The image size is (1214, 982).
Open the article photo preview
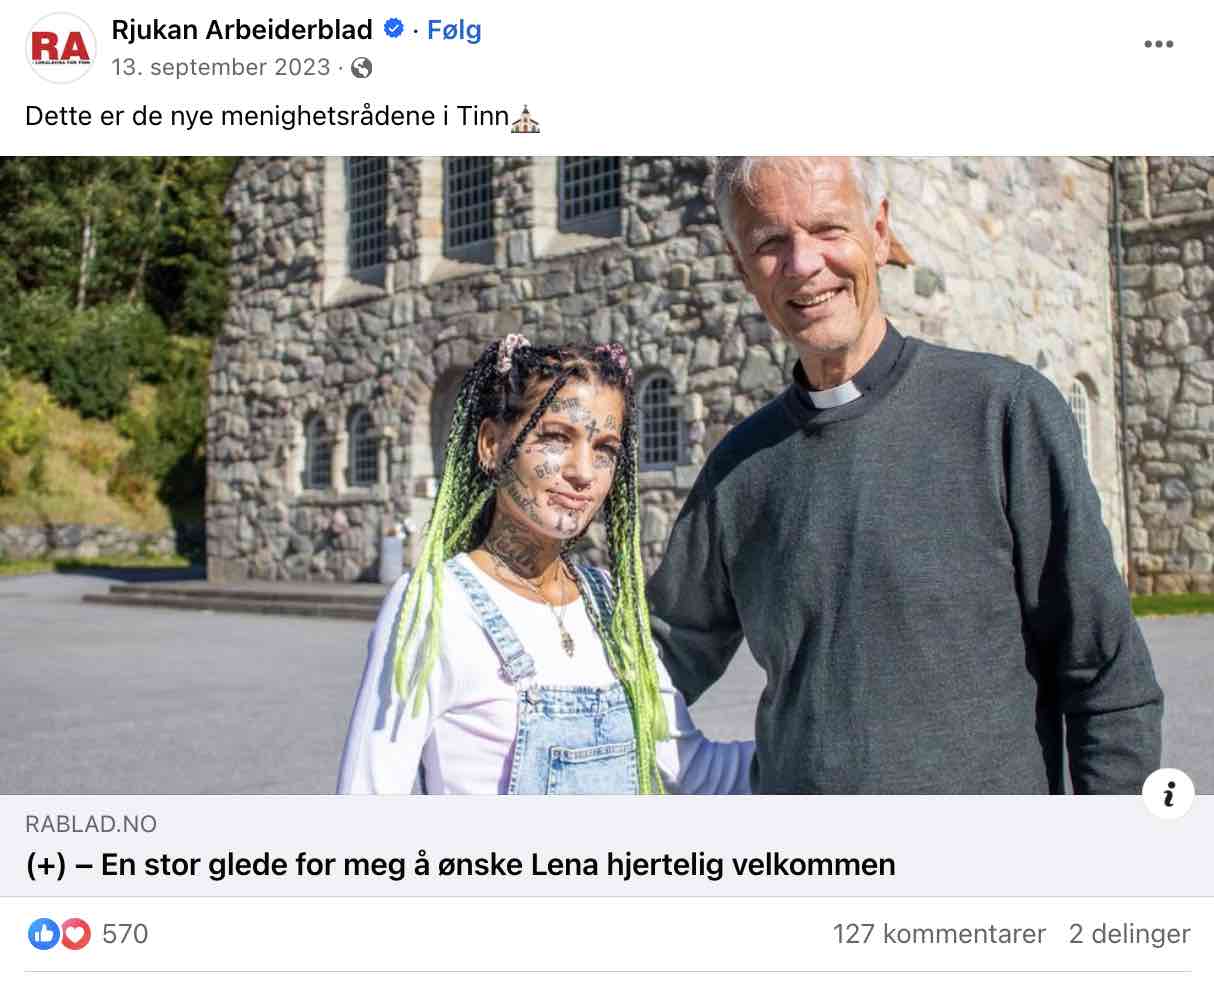(x=607, y=475)
